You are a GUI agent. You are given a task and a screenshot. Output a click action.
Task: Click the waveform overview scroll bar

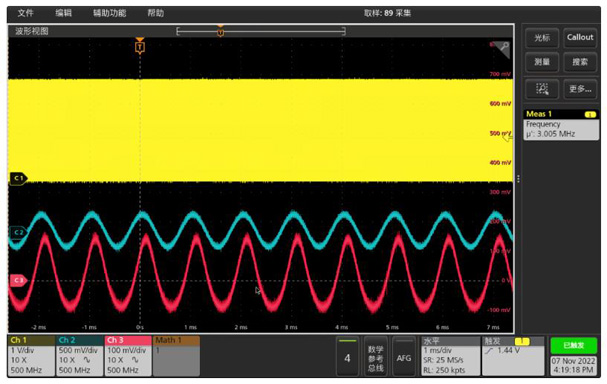pyautogui.click(x=261, y=31)
